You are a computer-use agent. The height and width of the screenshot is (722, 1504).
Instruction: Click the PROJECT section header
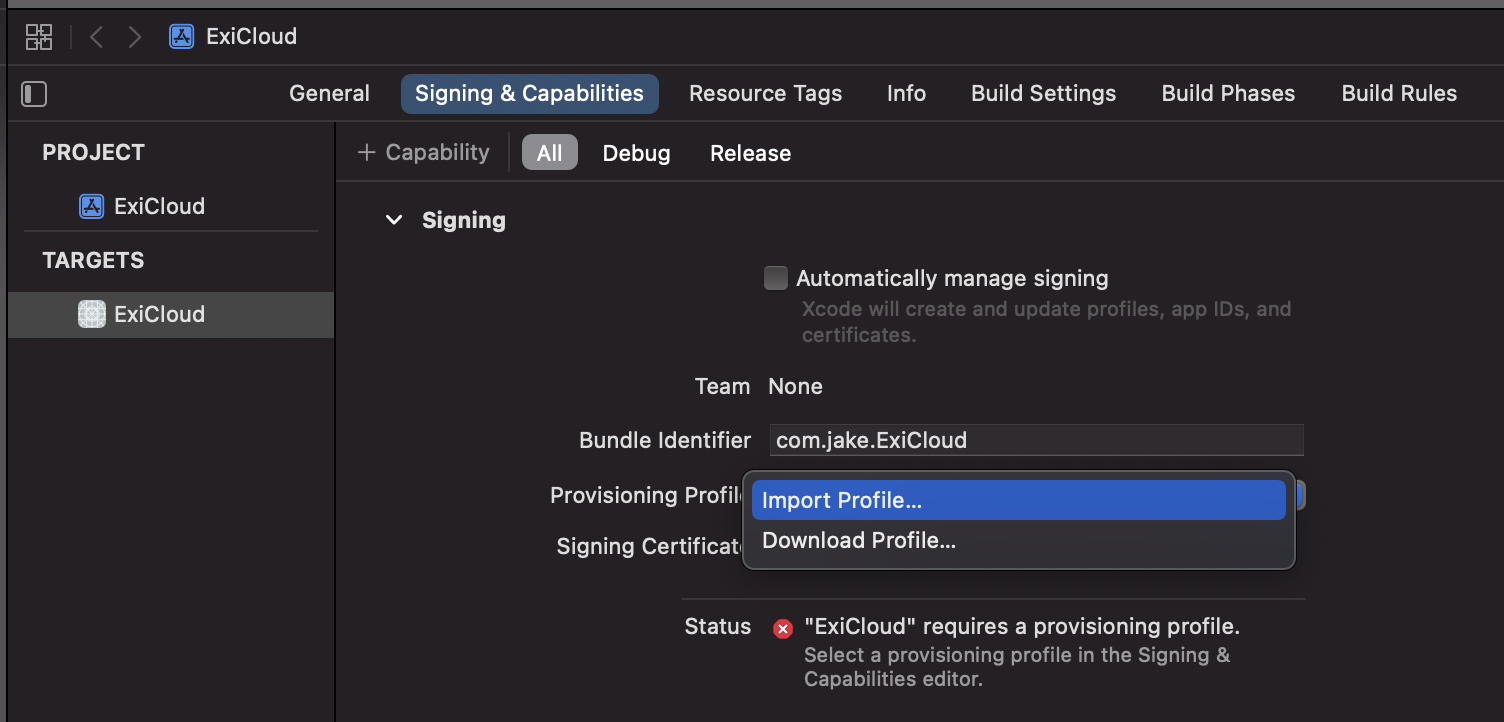click(x=93, y=153)
